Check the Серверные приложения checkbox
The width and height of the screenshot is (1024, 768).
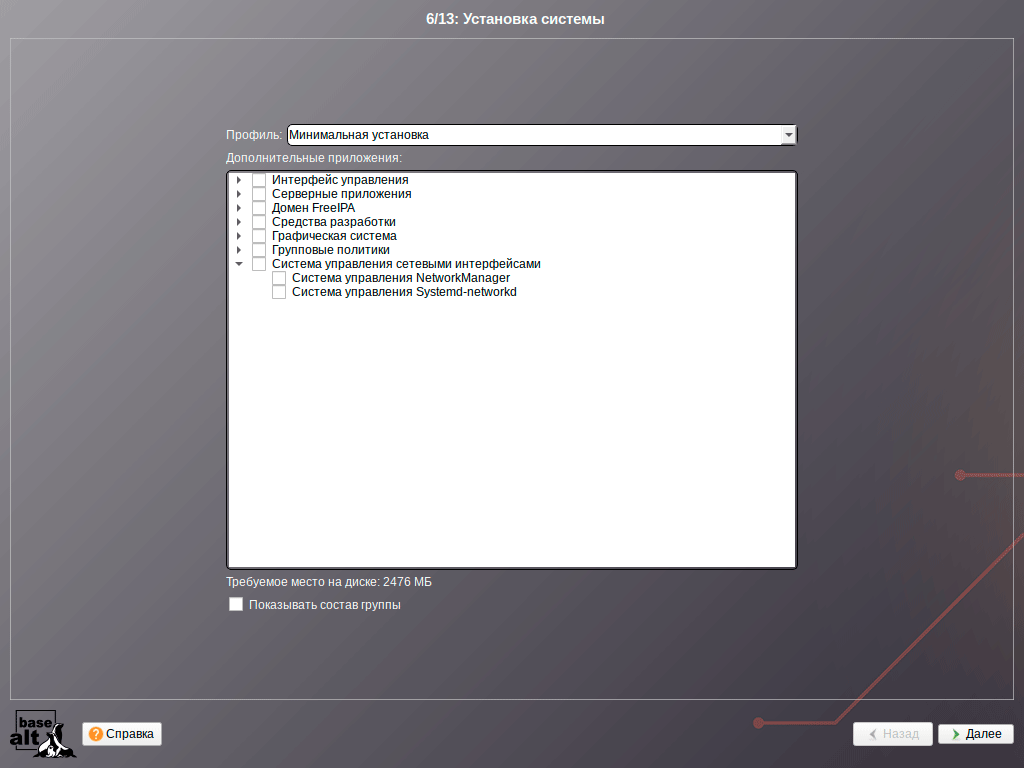click(x=259, y=194)
